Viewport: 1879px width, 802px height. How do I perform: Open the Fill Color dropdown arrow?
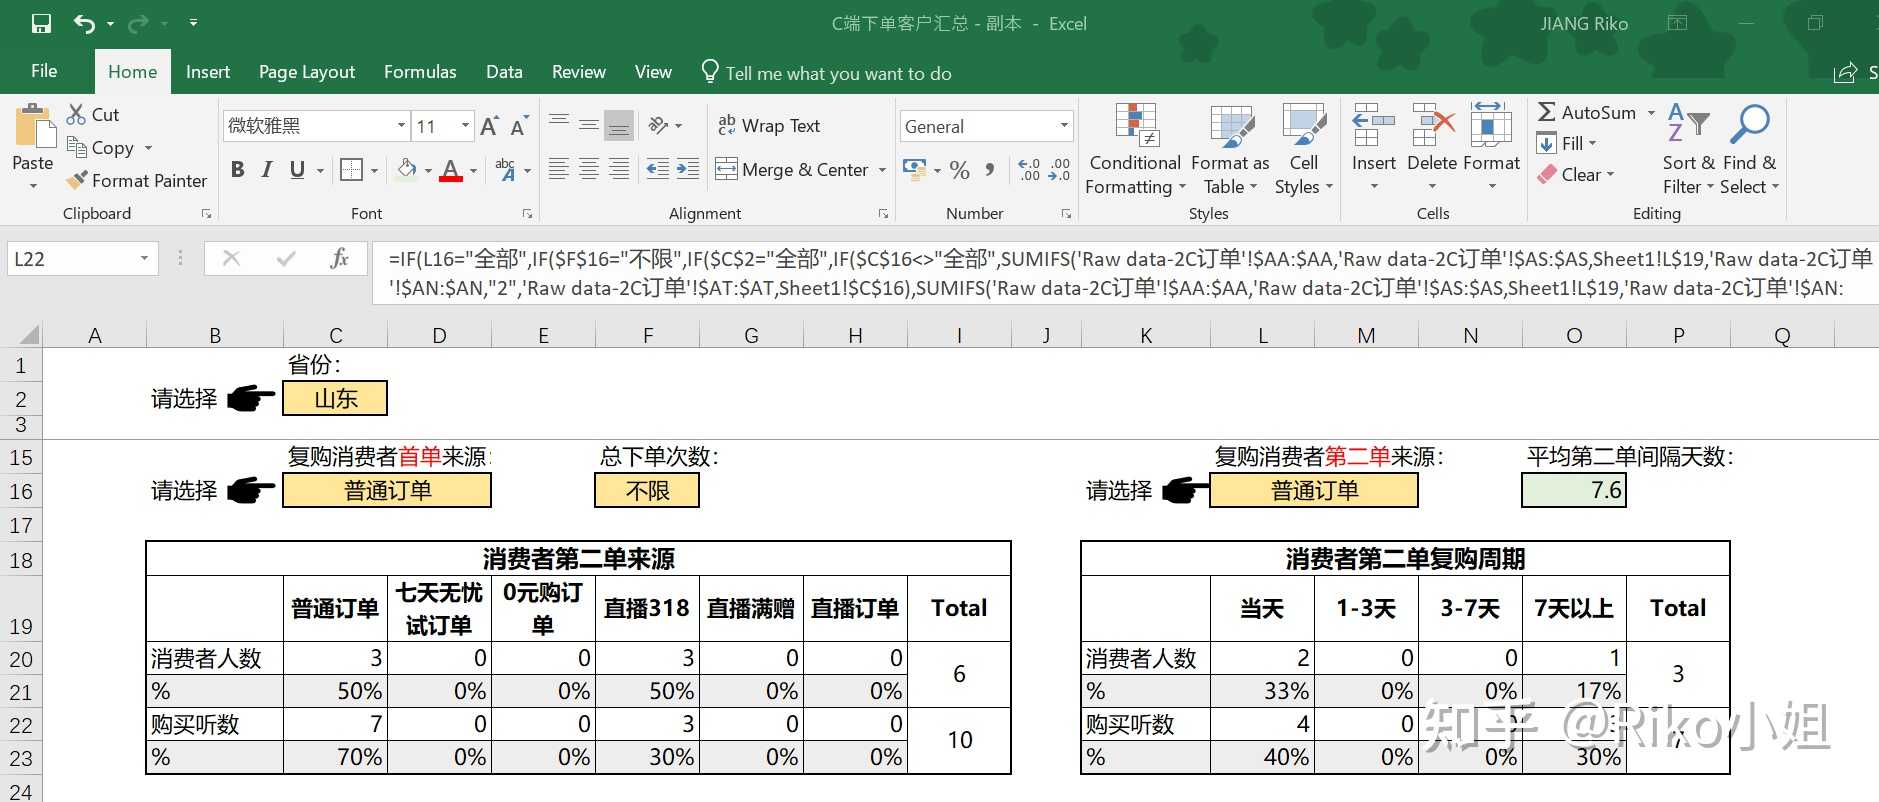point(428,171)
